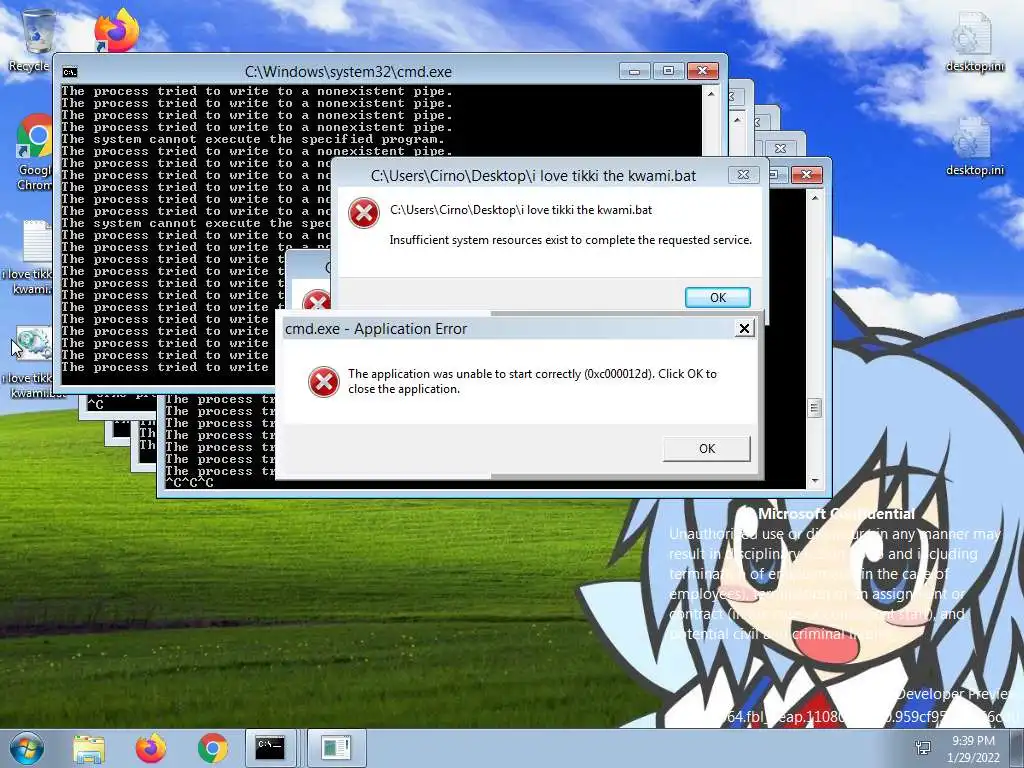Click 'cmd.exe - Application Error' title text
Screen dimensions: 1024x768
pos(376,328)
